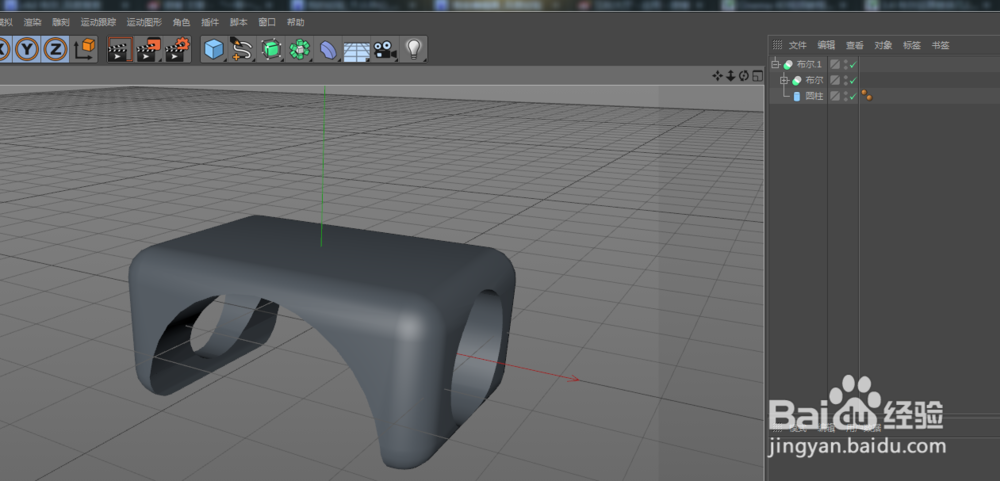
Task: Toggle the Z axis lock button
Action: tap(55, 49)
